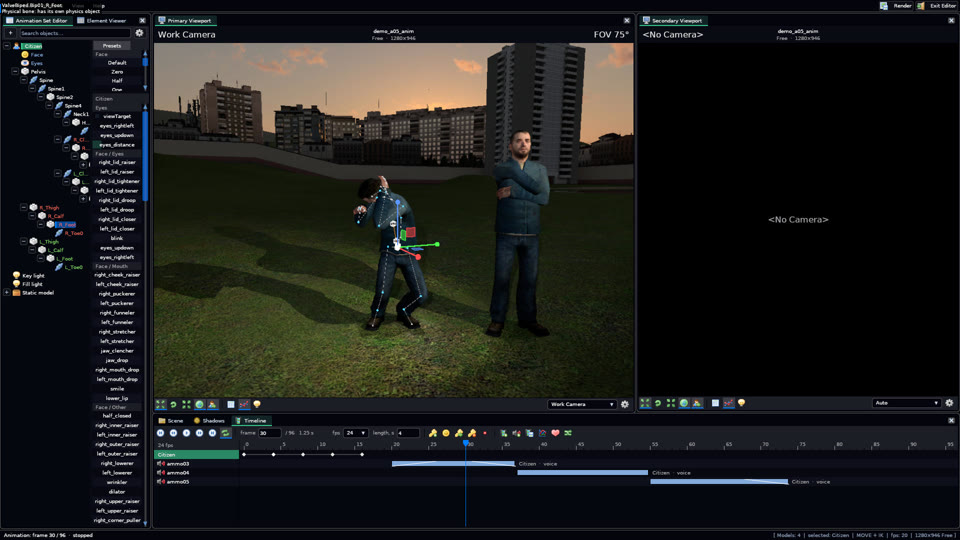Click the ammo04 audio clip bar
960x540 pixels.
[582, 473]
